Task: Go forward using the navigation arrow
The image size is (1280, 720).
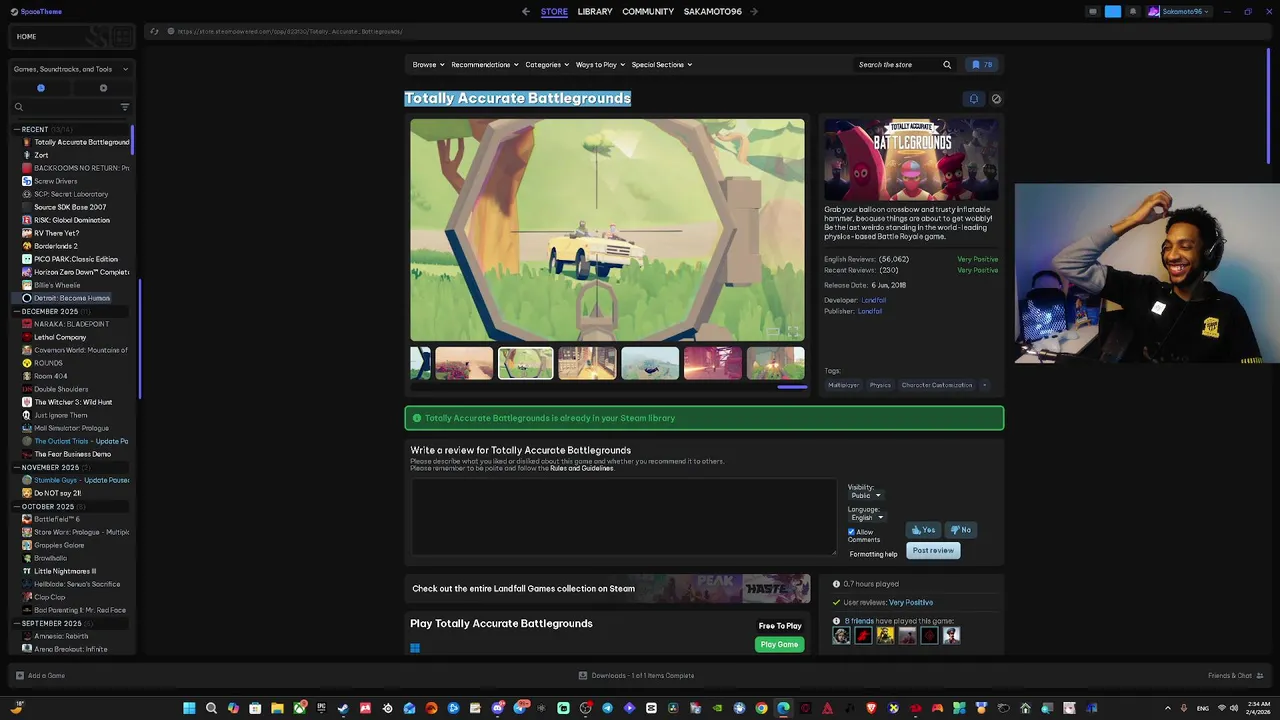Action: (x=754, y=12)
